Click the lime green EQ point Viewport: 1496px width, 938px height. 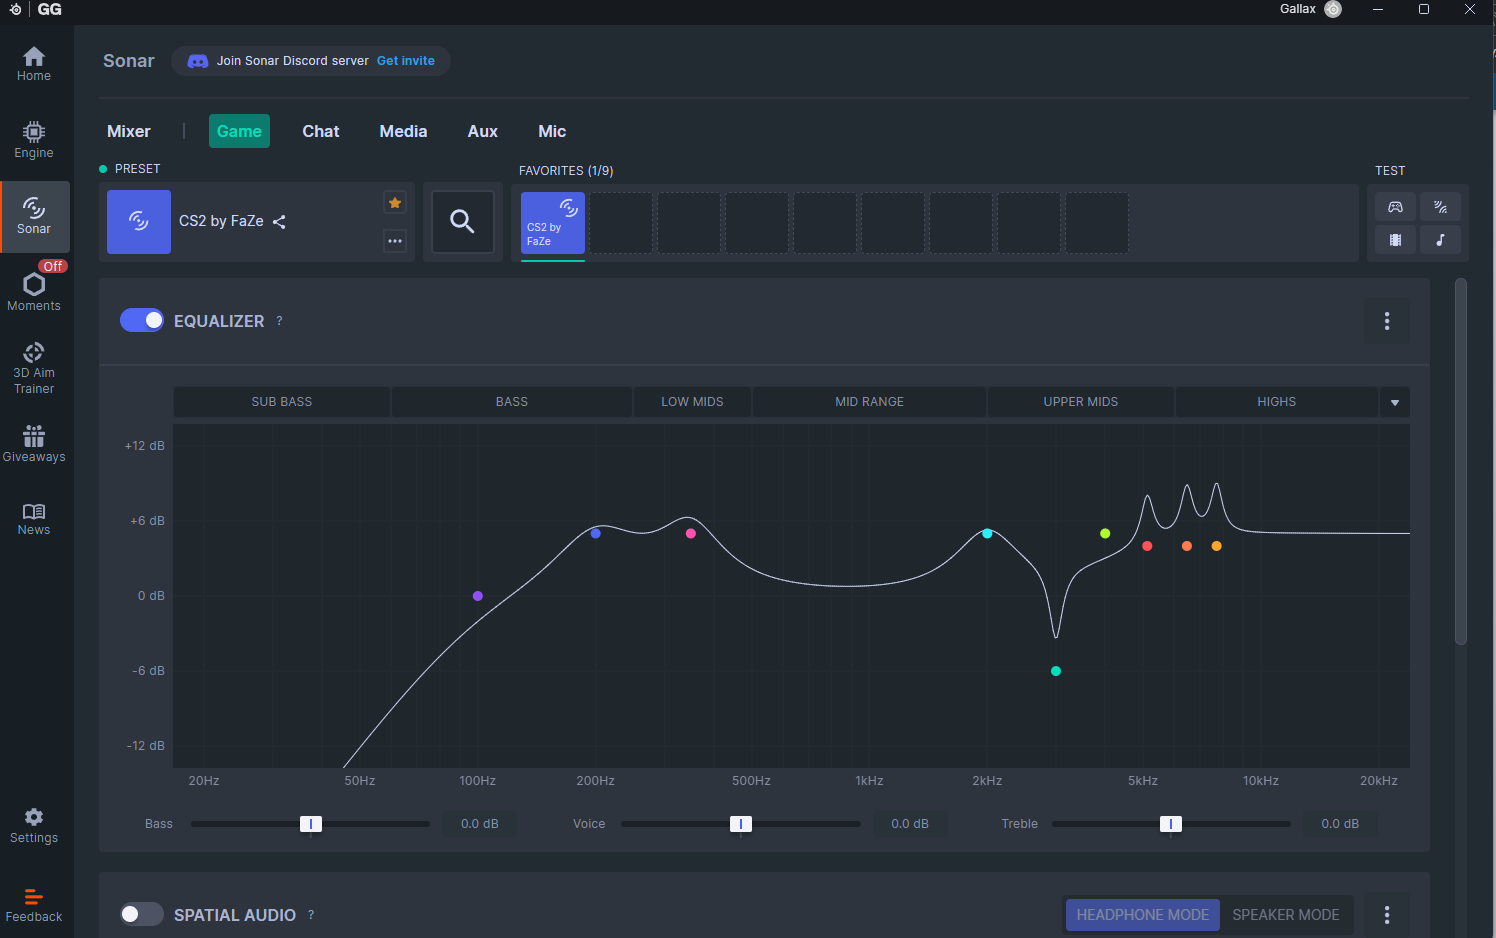pyautogui.click(x=1105, y=534)
